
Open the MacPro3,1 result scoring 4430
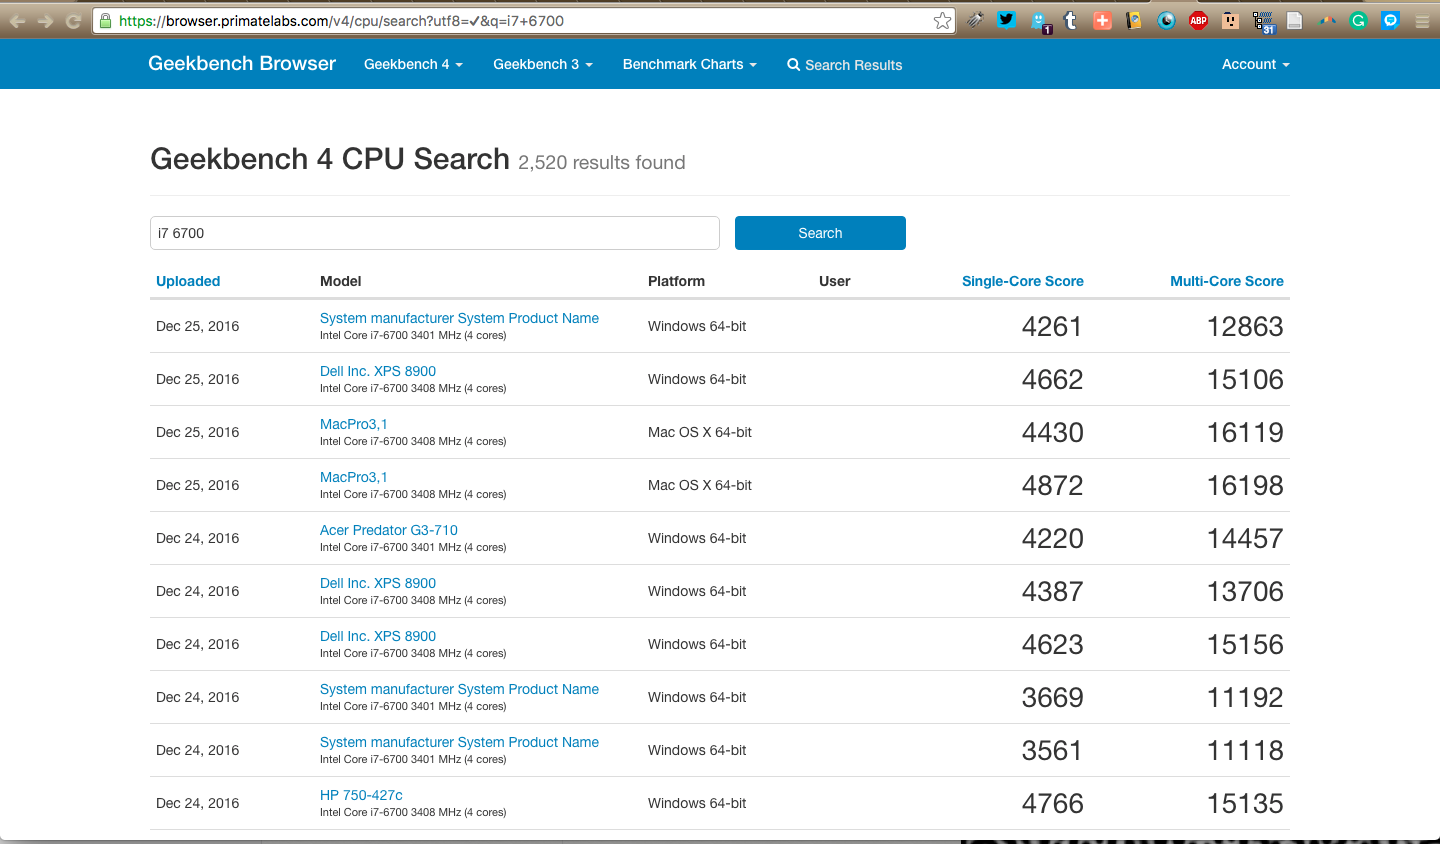354,424
